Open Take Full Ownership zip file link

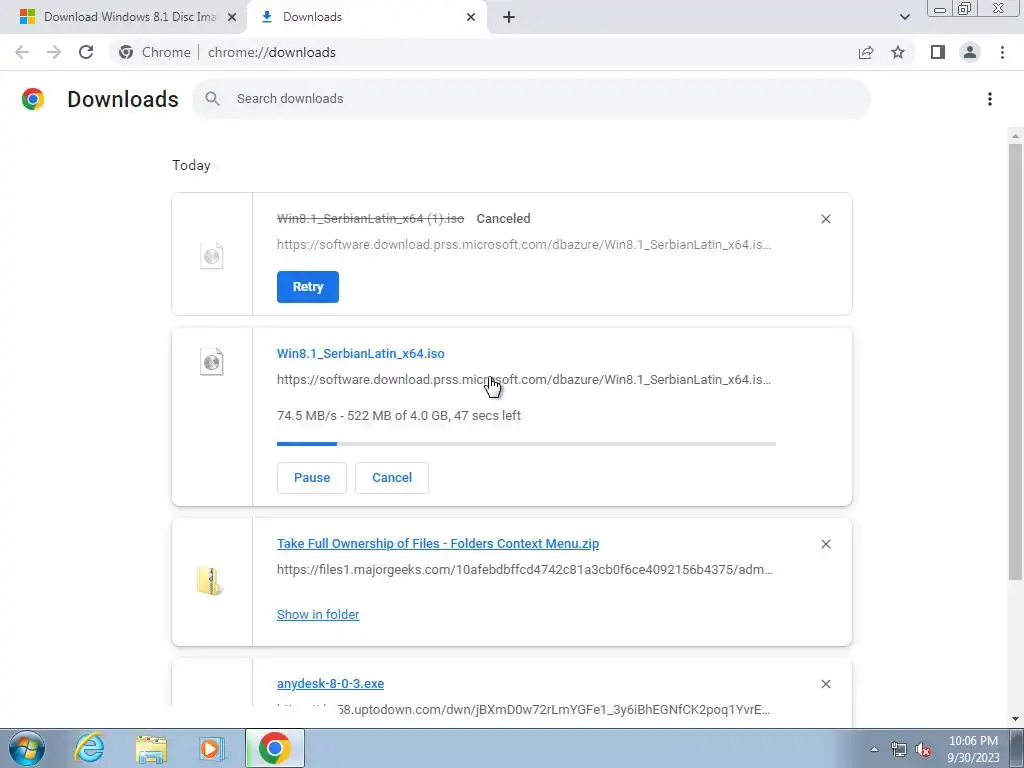tap(438, 543)
